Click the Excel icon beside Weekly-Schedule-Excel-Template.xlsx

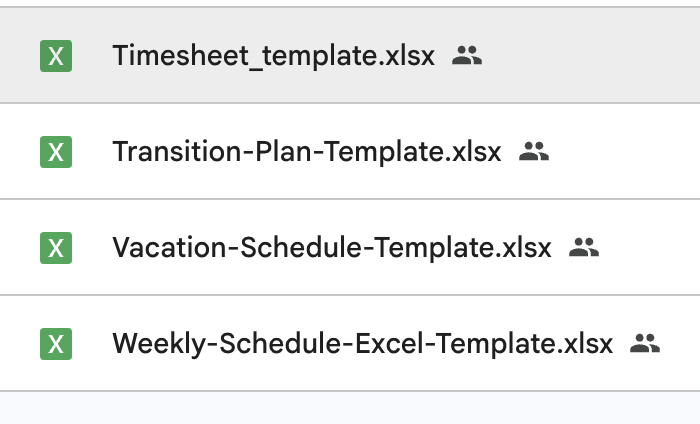pos(56,344)
